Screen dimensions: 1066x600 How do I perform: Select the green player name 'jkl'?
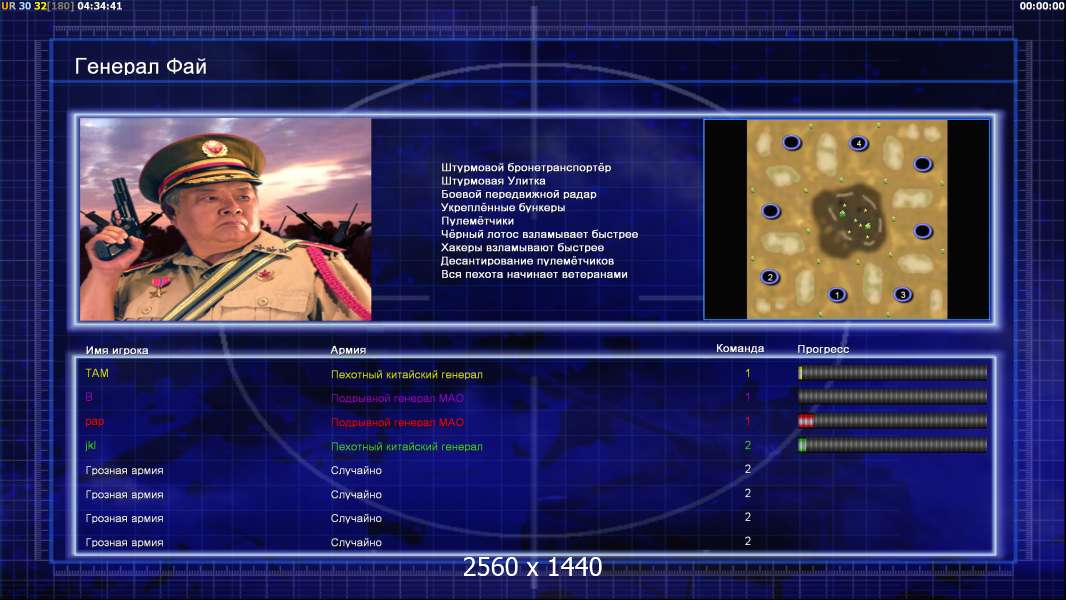click(x=90, y=446)
